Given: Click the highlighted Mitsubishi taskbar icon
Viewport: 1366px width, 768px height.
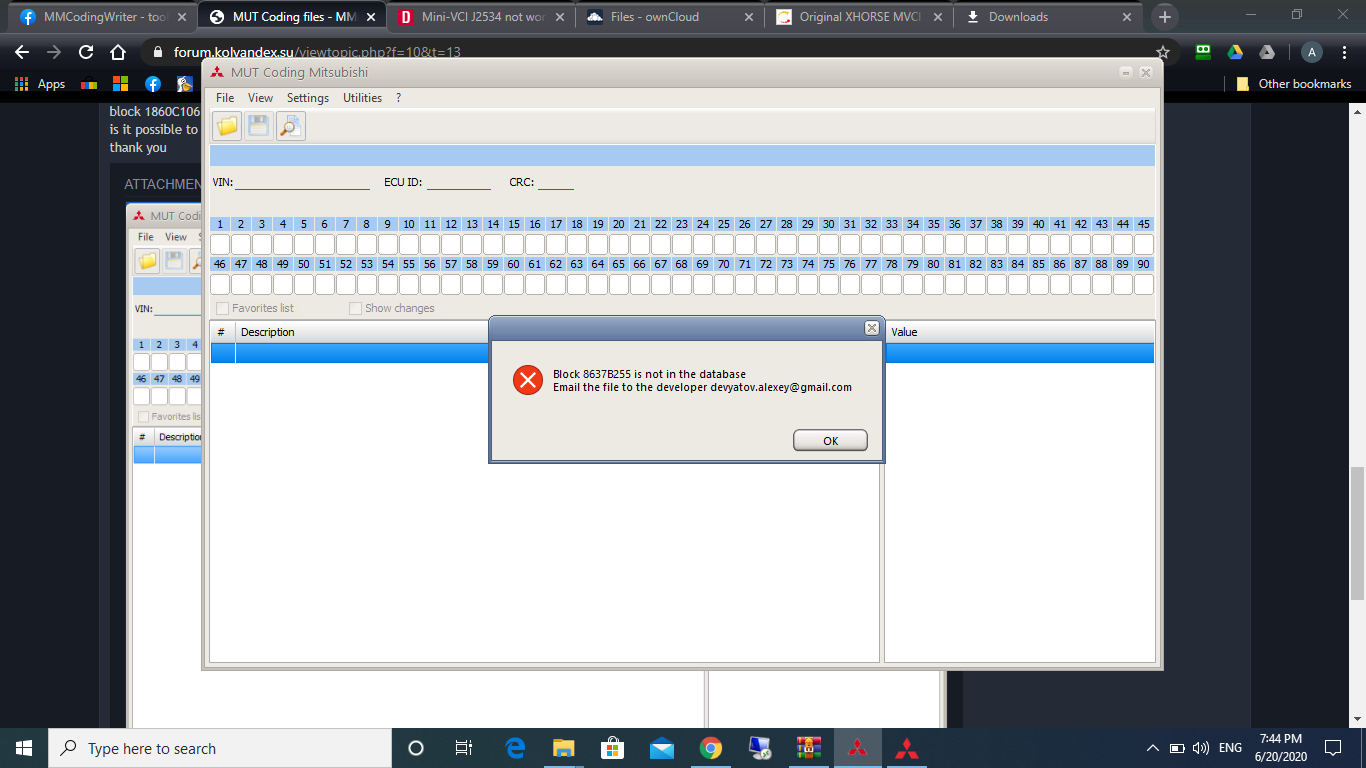Looking at the screenshot, I should (857, 748).
